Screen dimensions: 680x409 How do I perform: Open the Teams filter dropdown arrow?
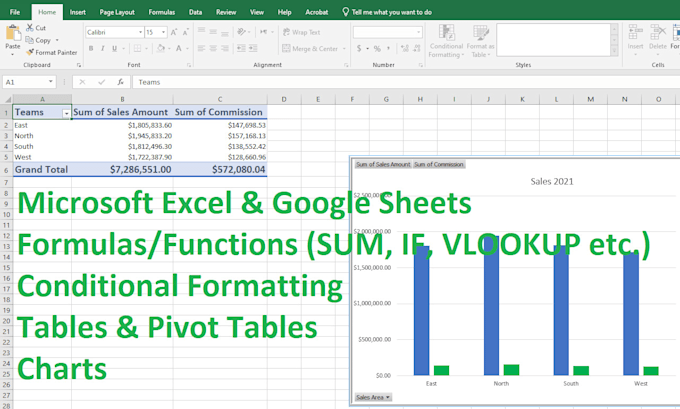click(66, 113)
